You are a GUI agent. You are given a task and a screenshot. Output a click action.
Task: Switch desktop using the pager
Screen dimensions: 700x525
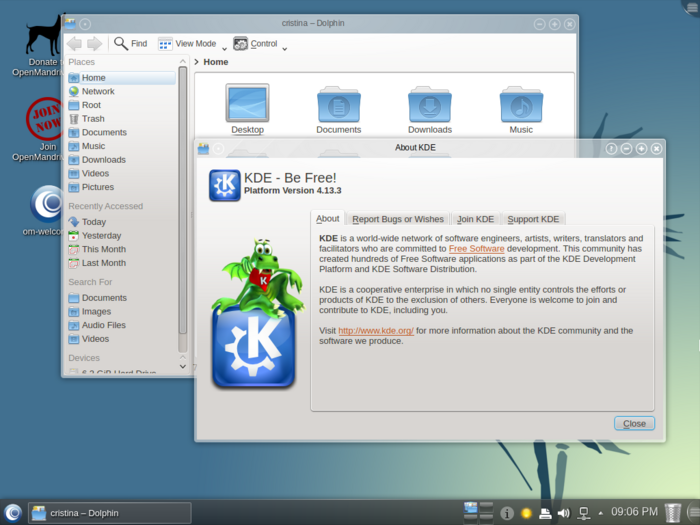point(478,512)
